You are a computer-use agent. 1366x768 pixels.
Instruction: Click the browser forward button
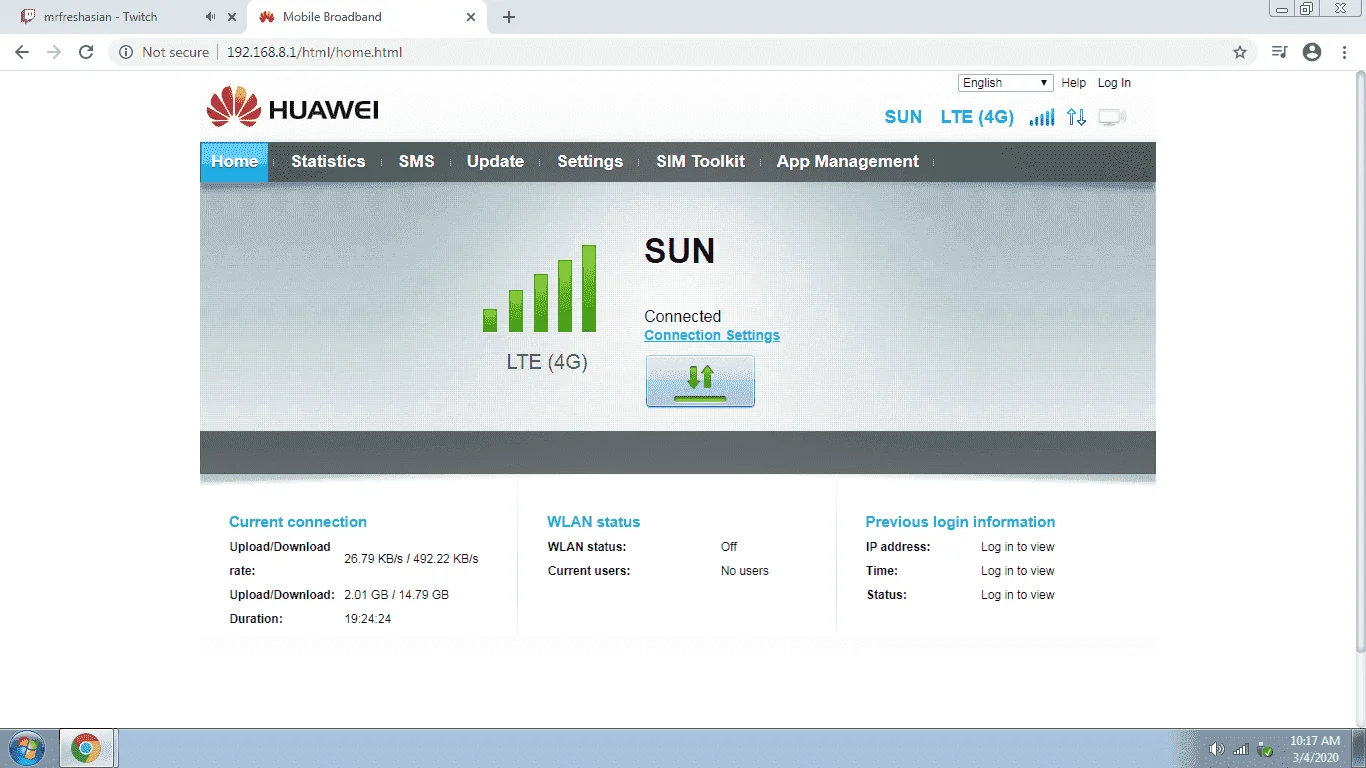54,52
